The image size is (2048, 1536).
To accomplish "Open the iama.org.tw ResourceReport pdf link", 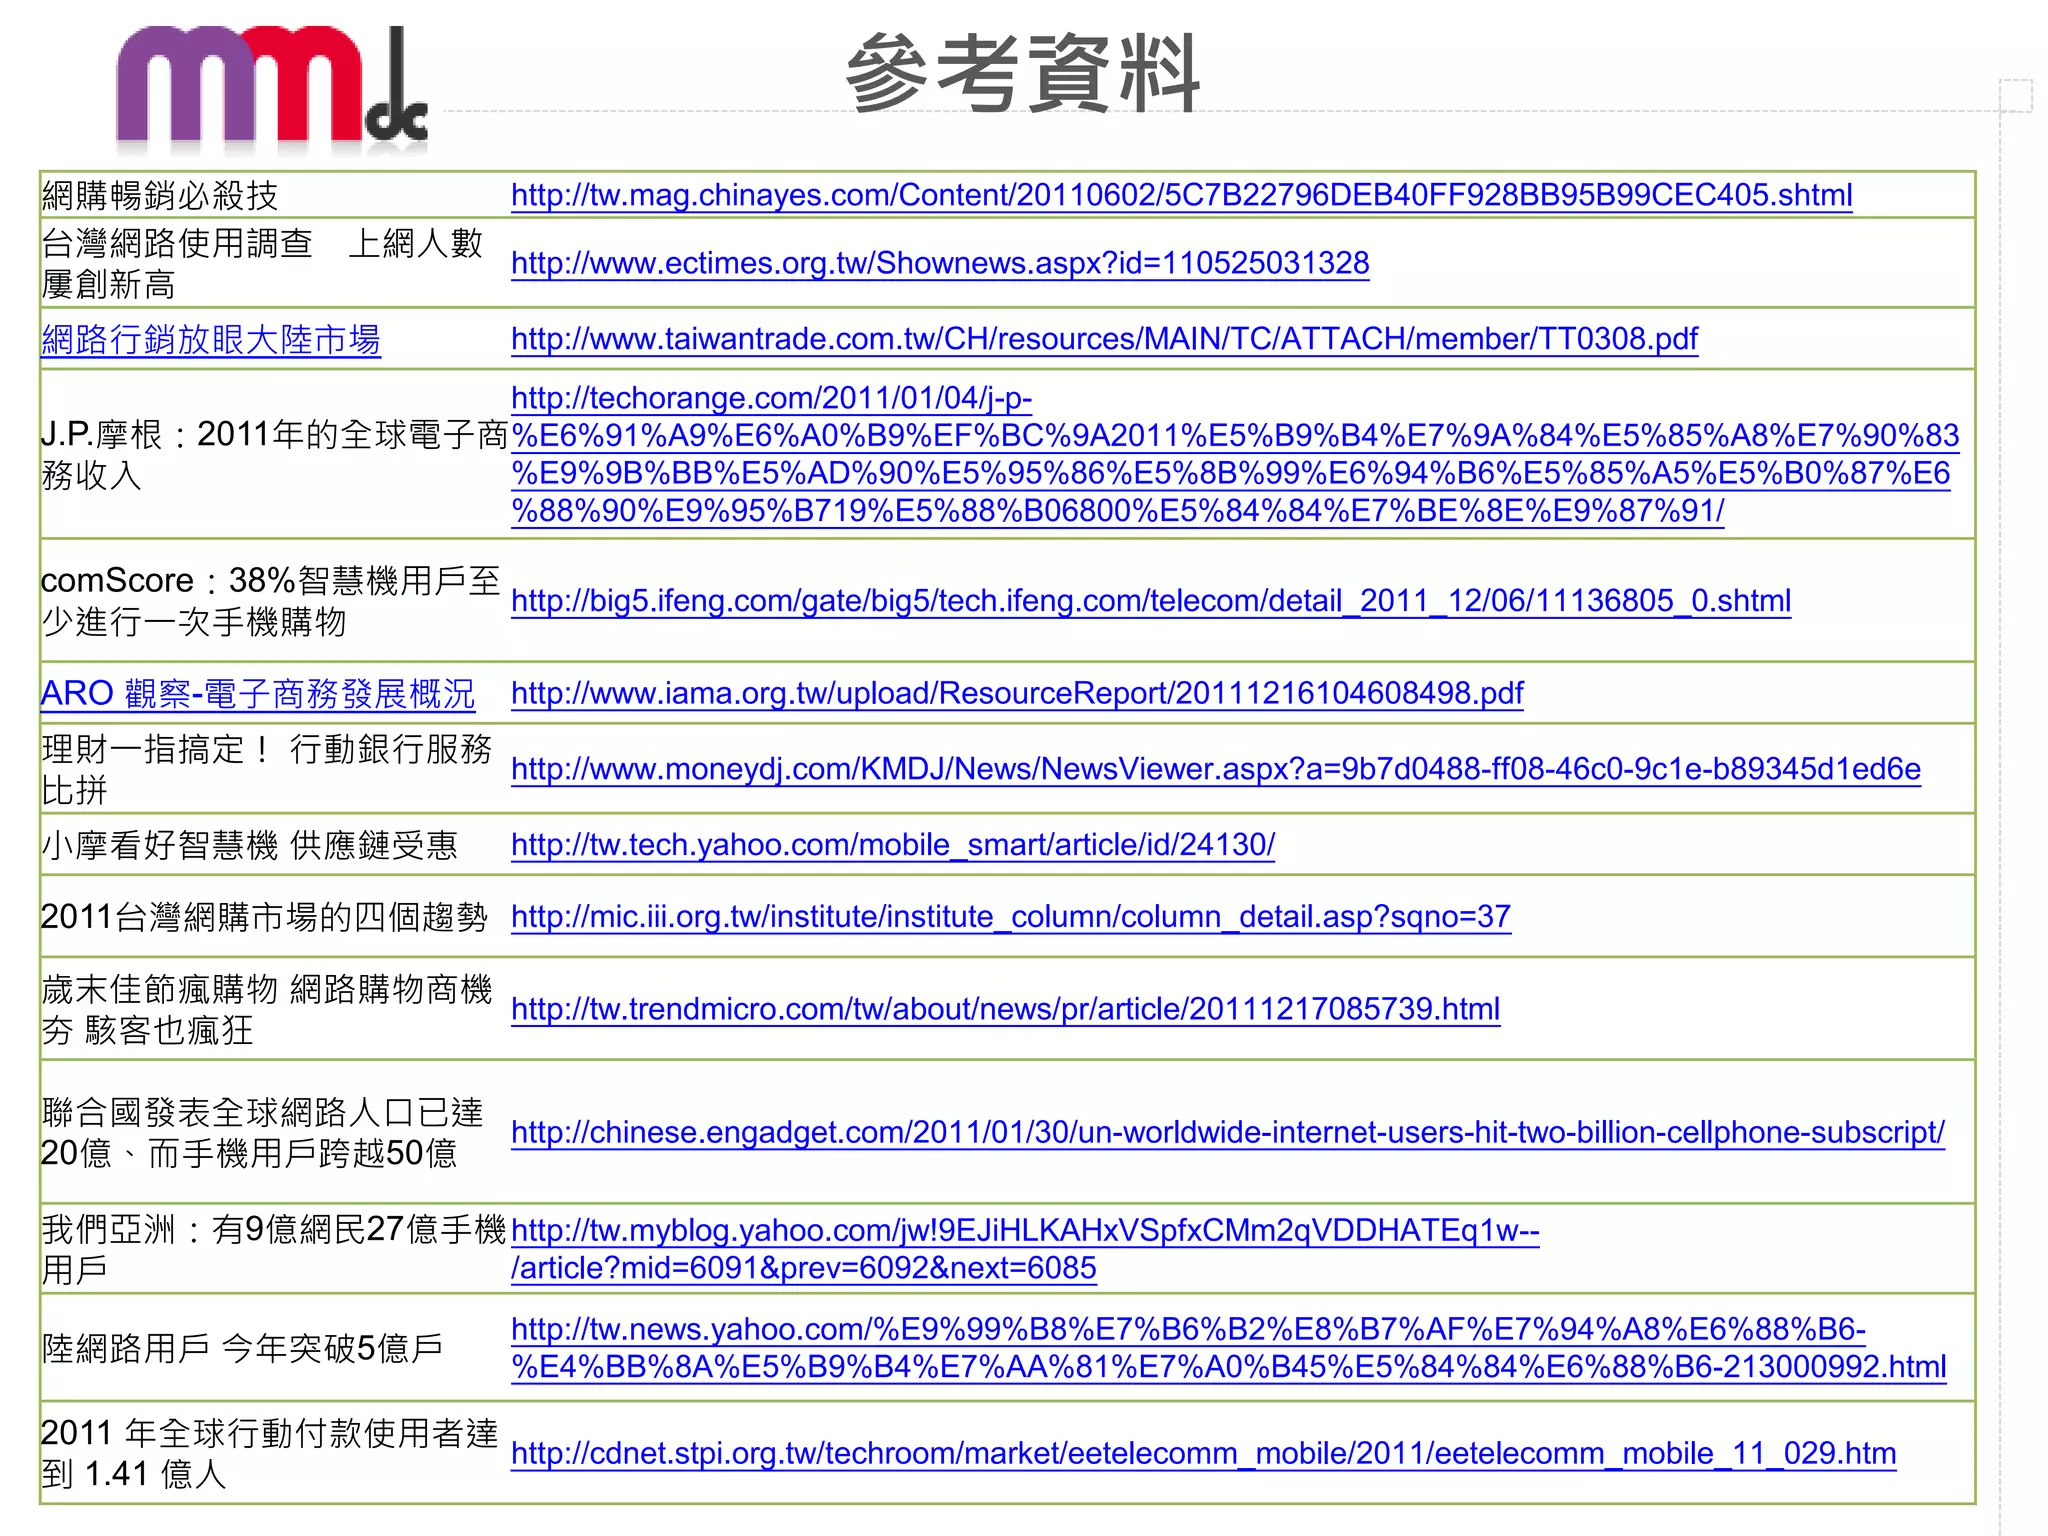I will 1017,693.
